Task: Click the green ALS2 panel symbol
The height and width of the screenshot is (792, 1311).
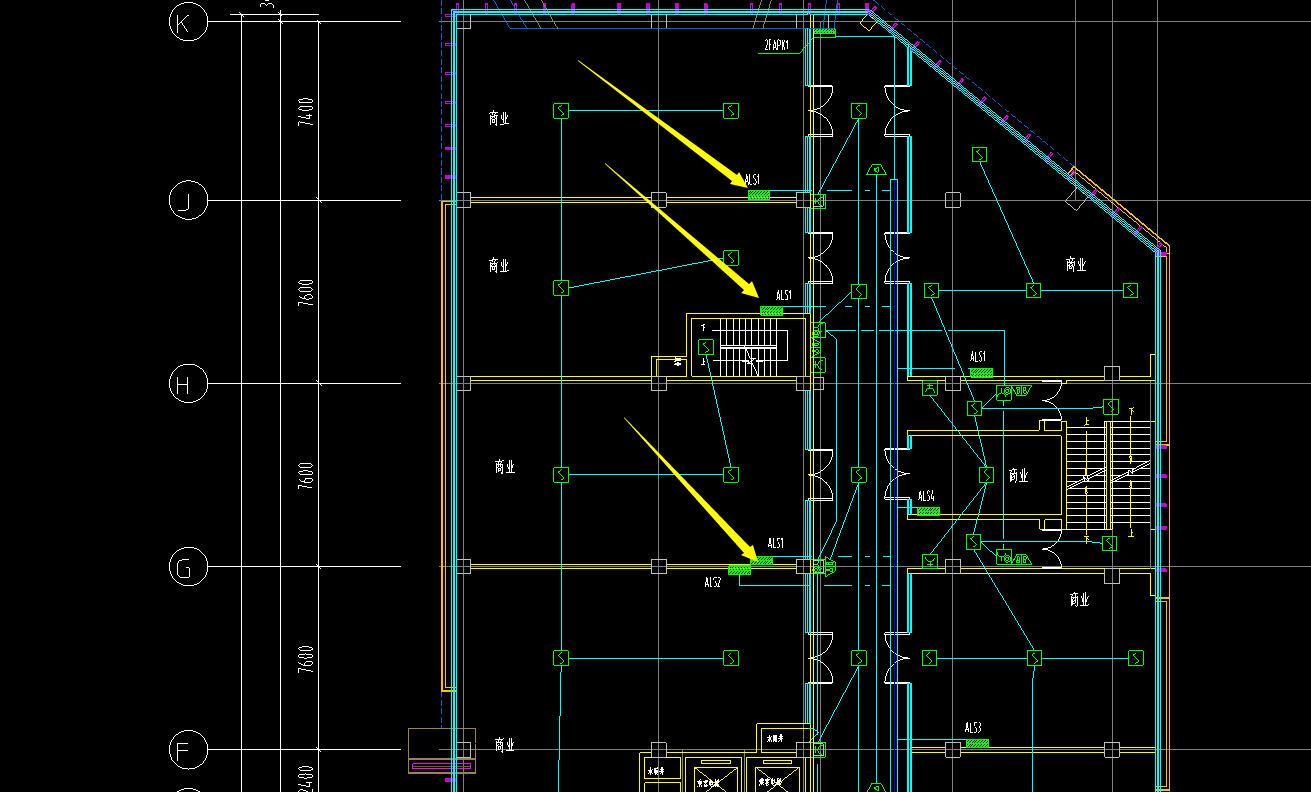Action: [x=740, y=570]
